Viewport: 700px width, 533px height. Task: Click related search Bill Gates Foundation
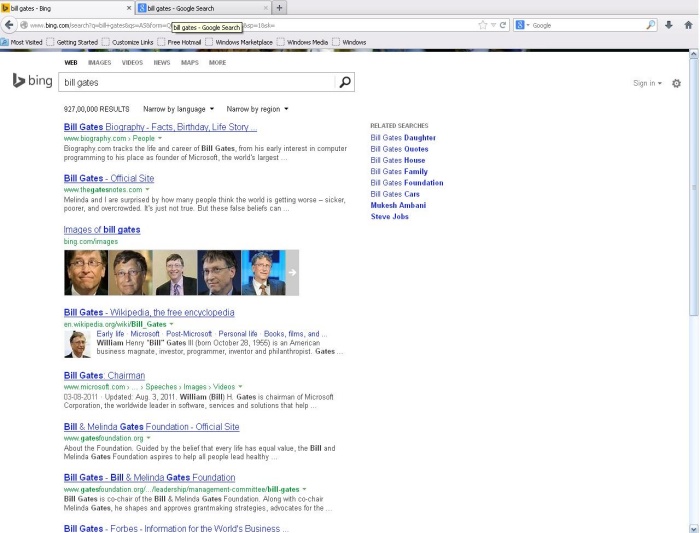tap(407, 183)
